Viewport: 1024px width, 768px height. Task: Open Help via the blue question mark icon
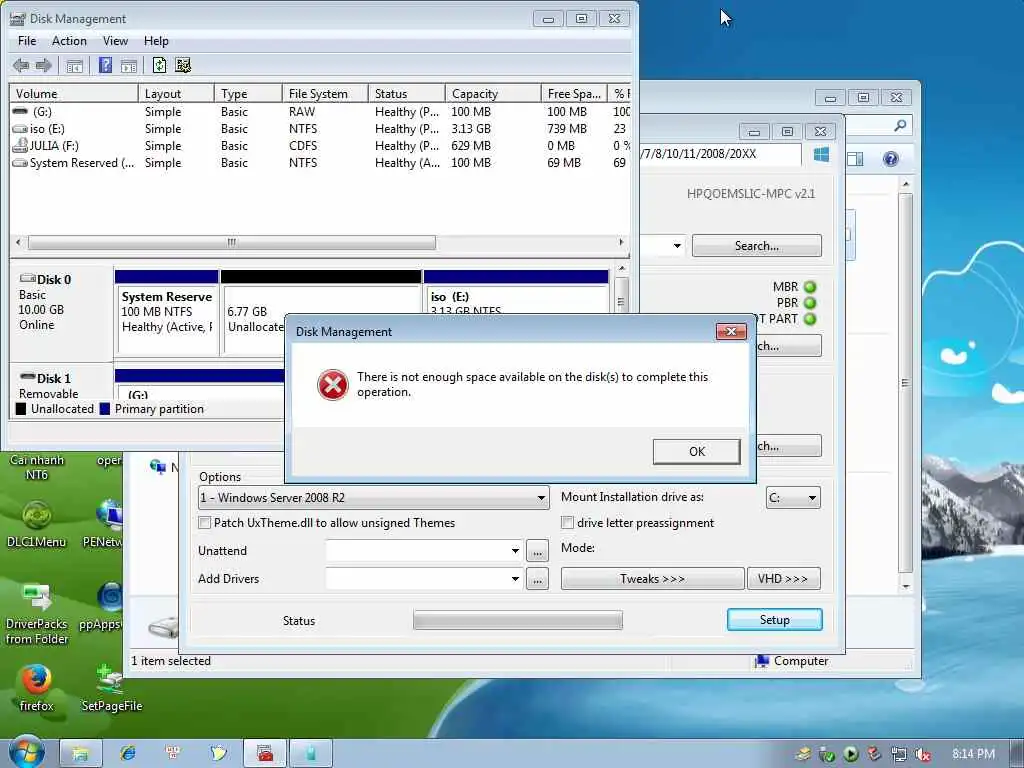coord(105,65)
